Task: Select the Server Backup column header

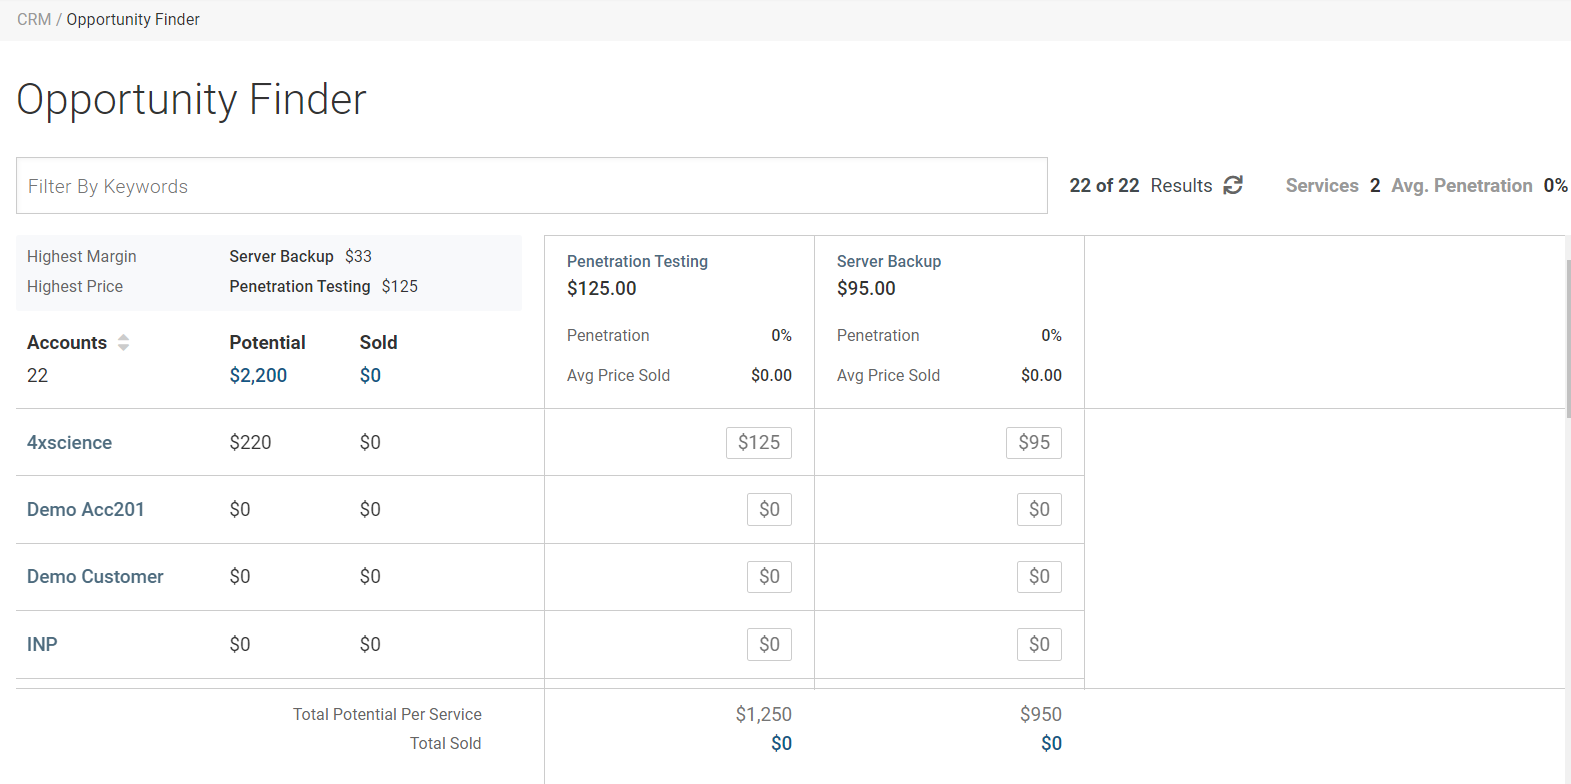Action: click(888, 262)
